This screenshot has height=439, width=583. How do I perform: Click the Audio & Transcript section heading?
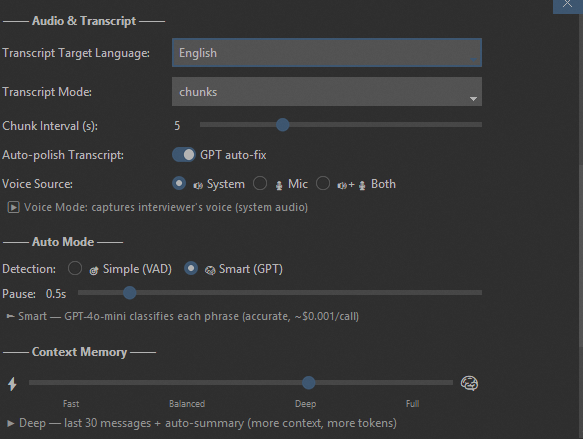84,21
